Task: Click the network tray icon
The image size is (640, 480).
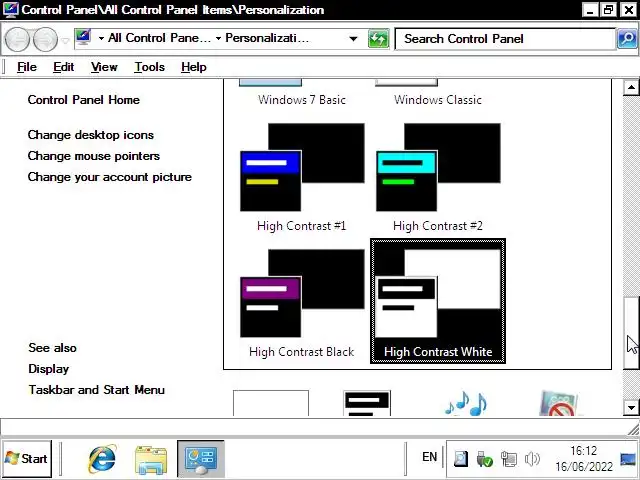Action: pos(509,459)
